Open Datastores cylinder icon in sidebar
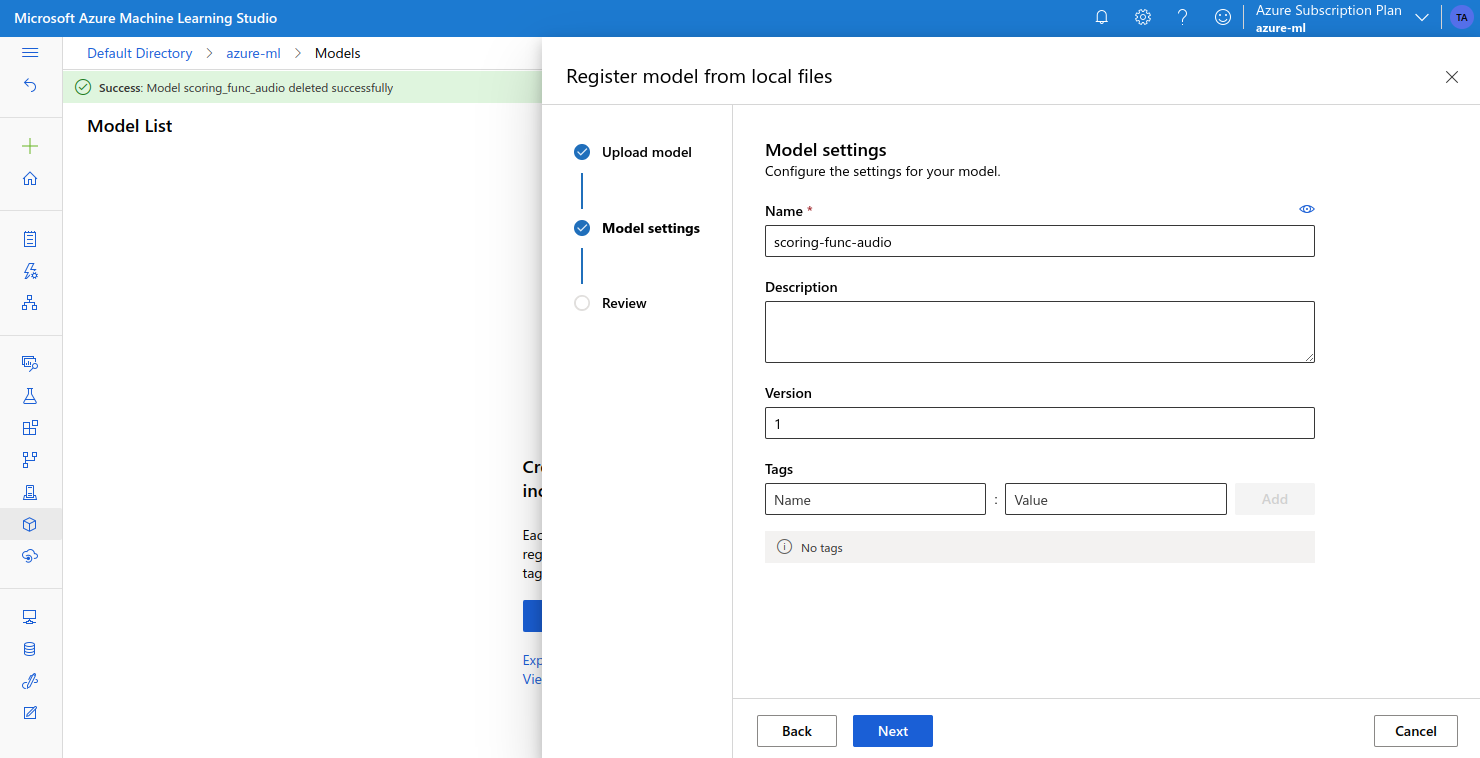The height and width of the screenshot is (758, 1480). point(30,649)
